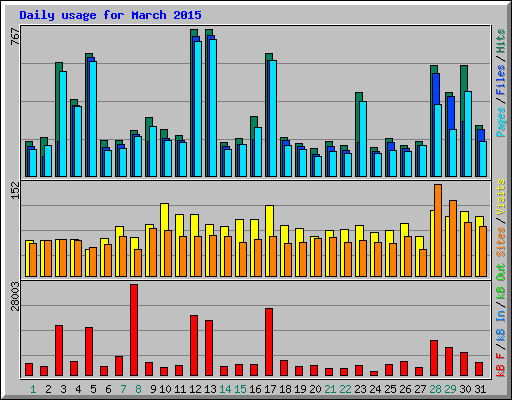The width and height of the screenshot is (512, 400).
Task: Click day label 23 on the x-axis
Action: pyautogui.click(x=360, y=389)
